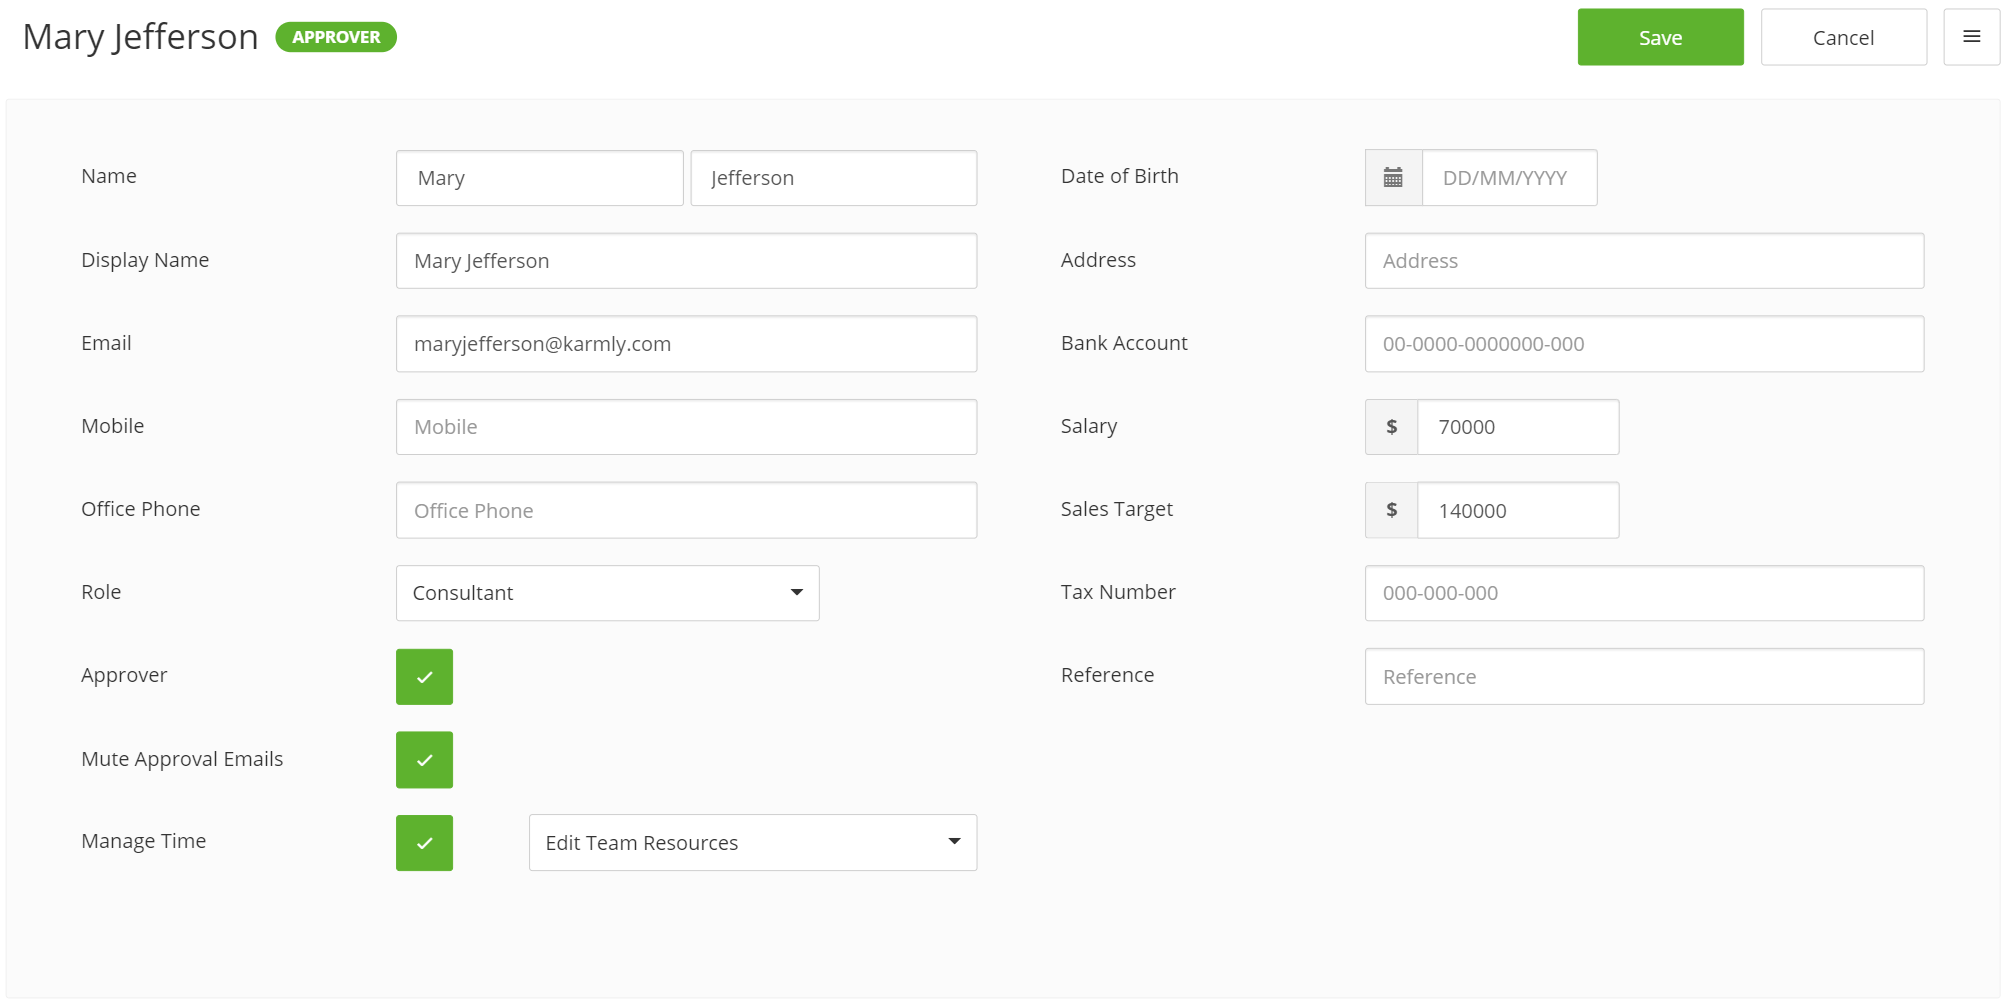Click the Tax Number label
The image size is (2008, 1005).
coord(1117,592)
